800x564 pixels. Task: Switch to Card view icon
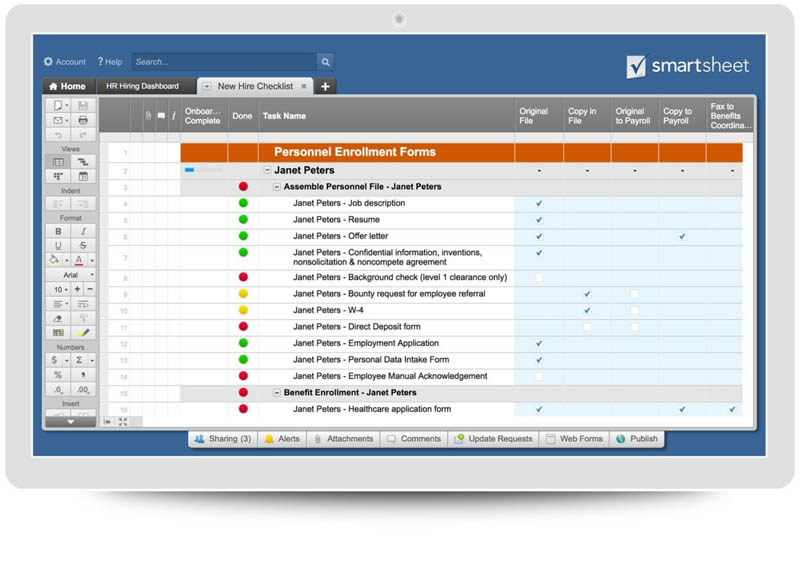click(58, 176)
